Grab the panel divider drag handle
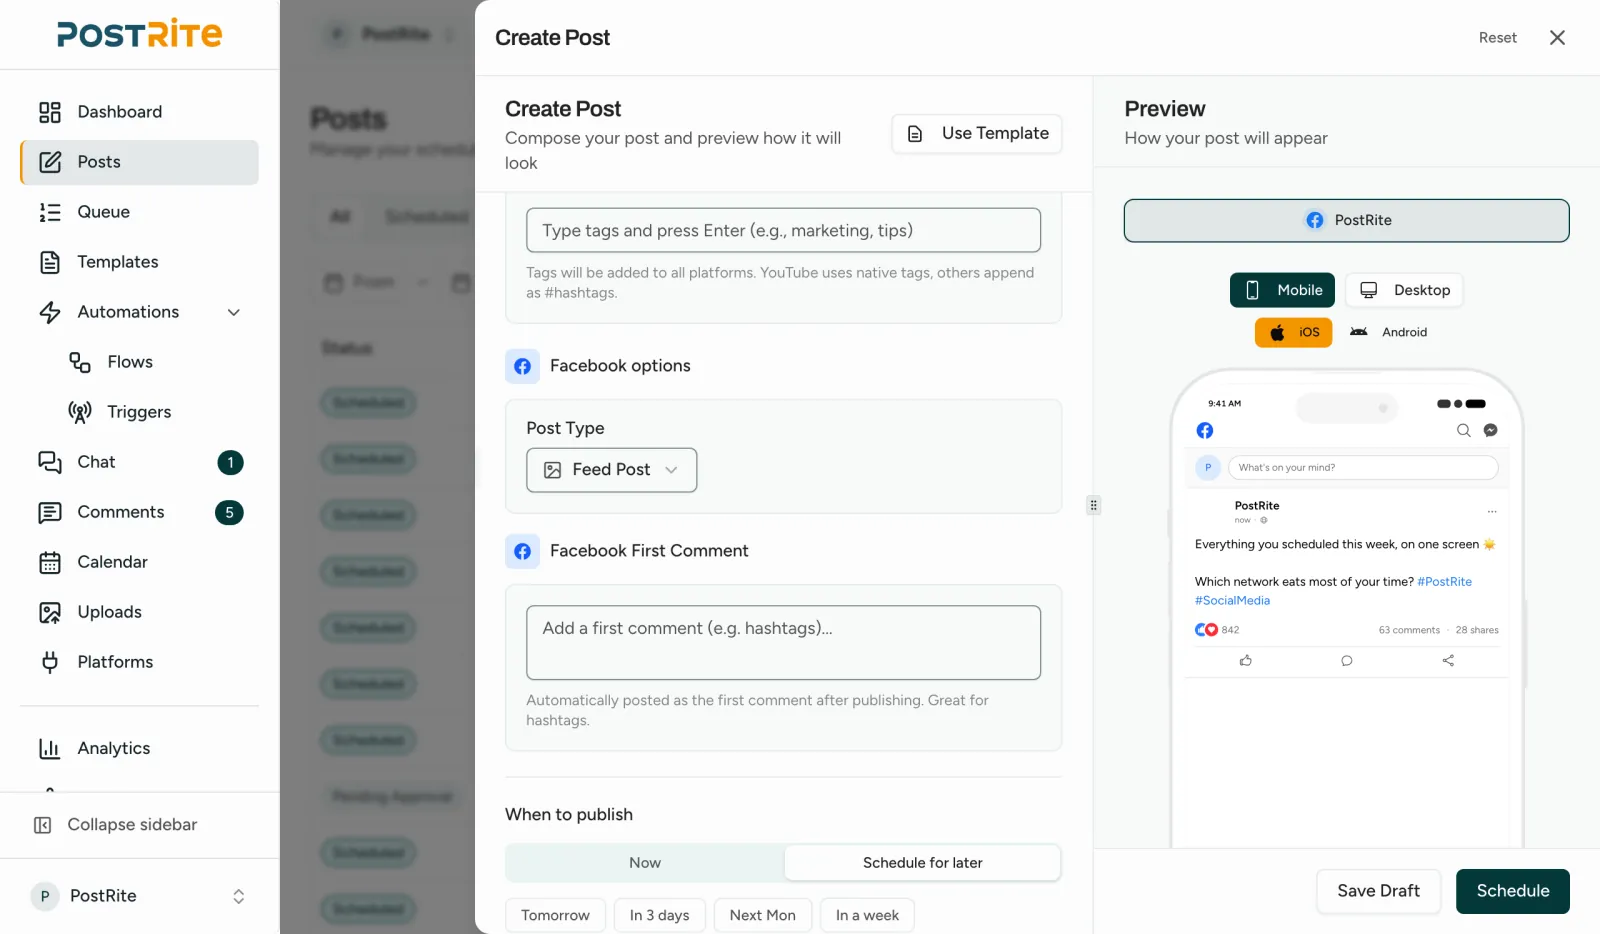Screen dimensions: 1600x934 pos(1094,505)
